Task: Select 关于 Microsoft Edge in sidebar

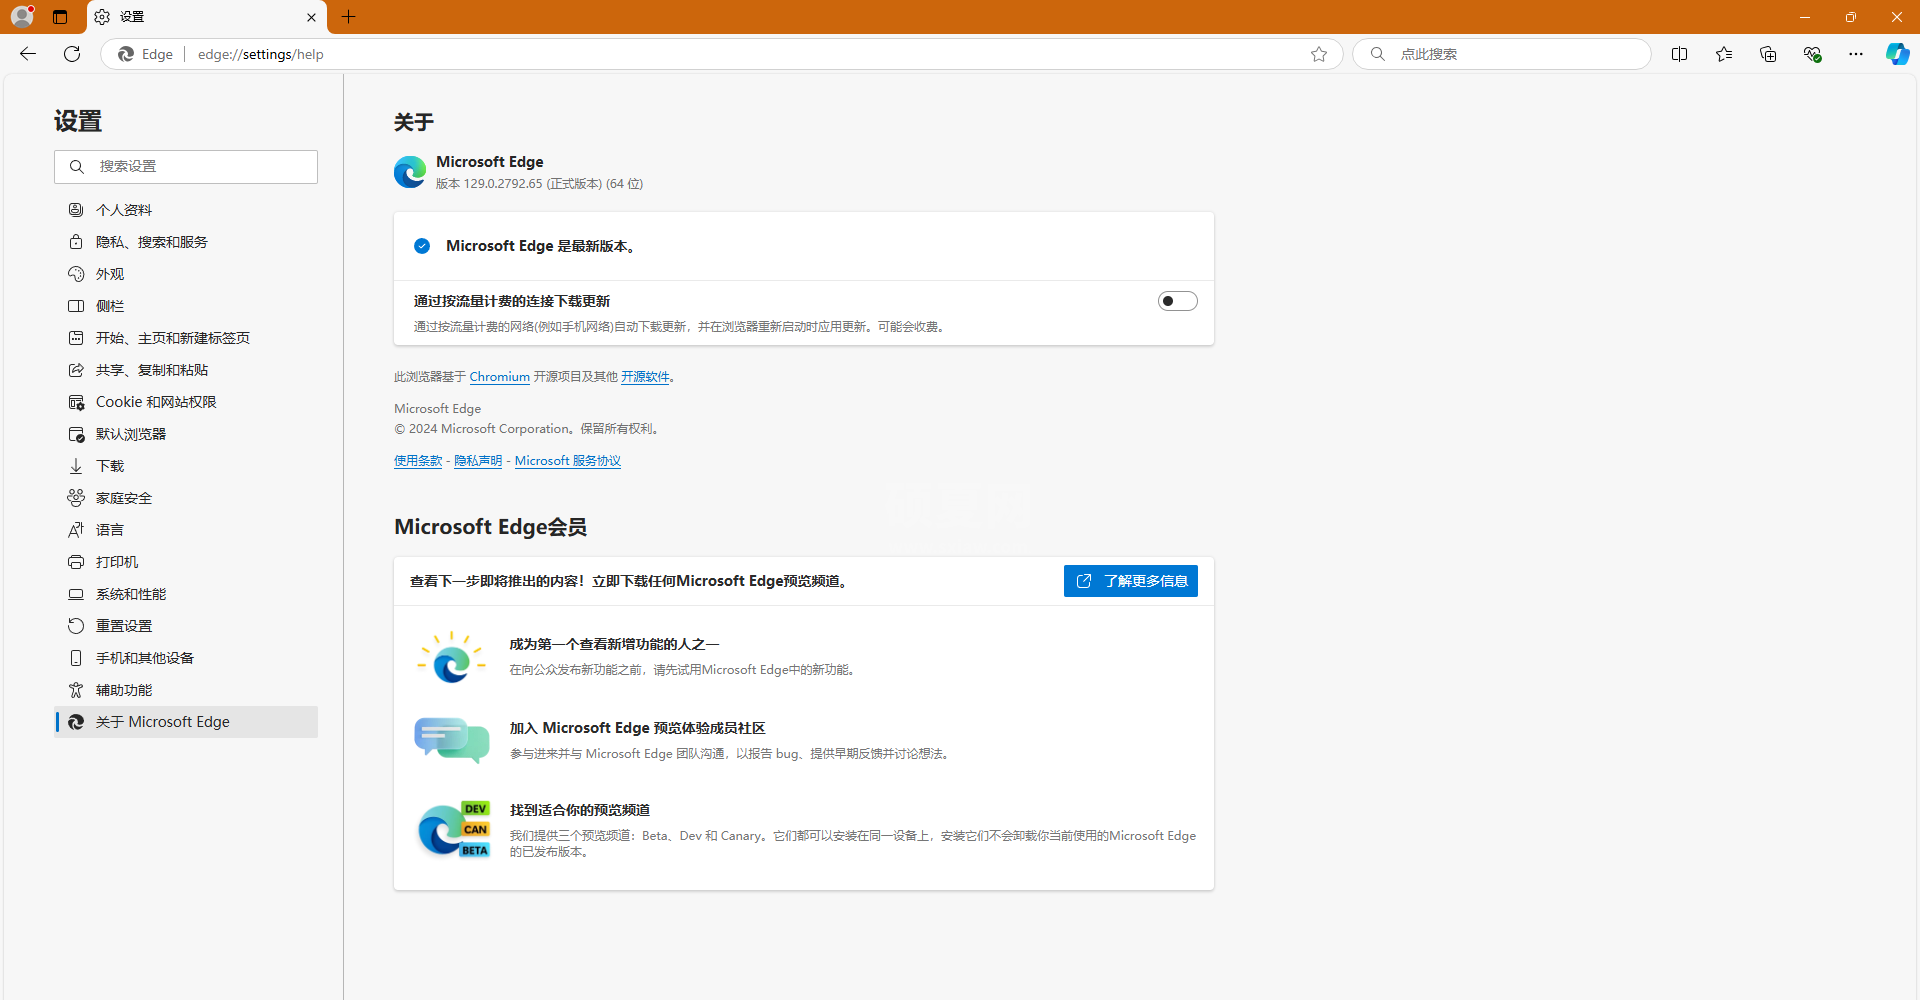Action: tap(186, 722)
